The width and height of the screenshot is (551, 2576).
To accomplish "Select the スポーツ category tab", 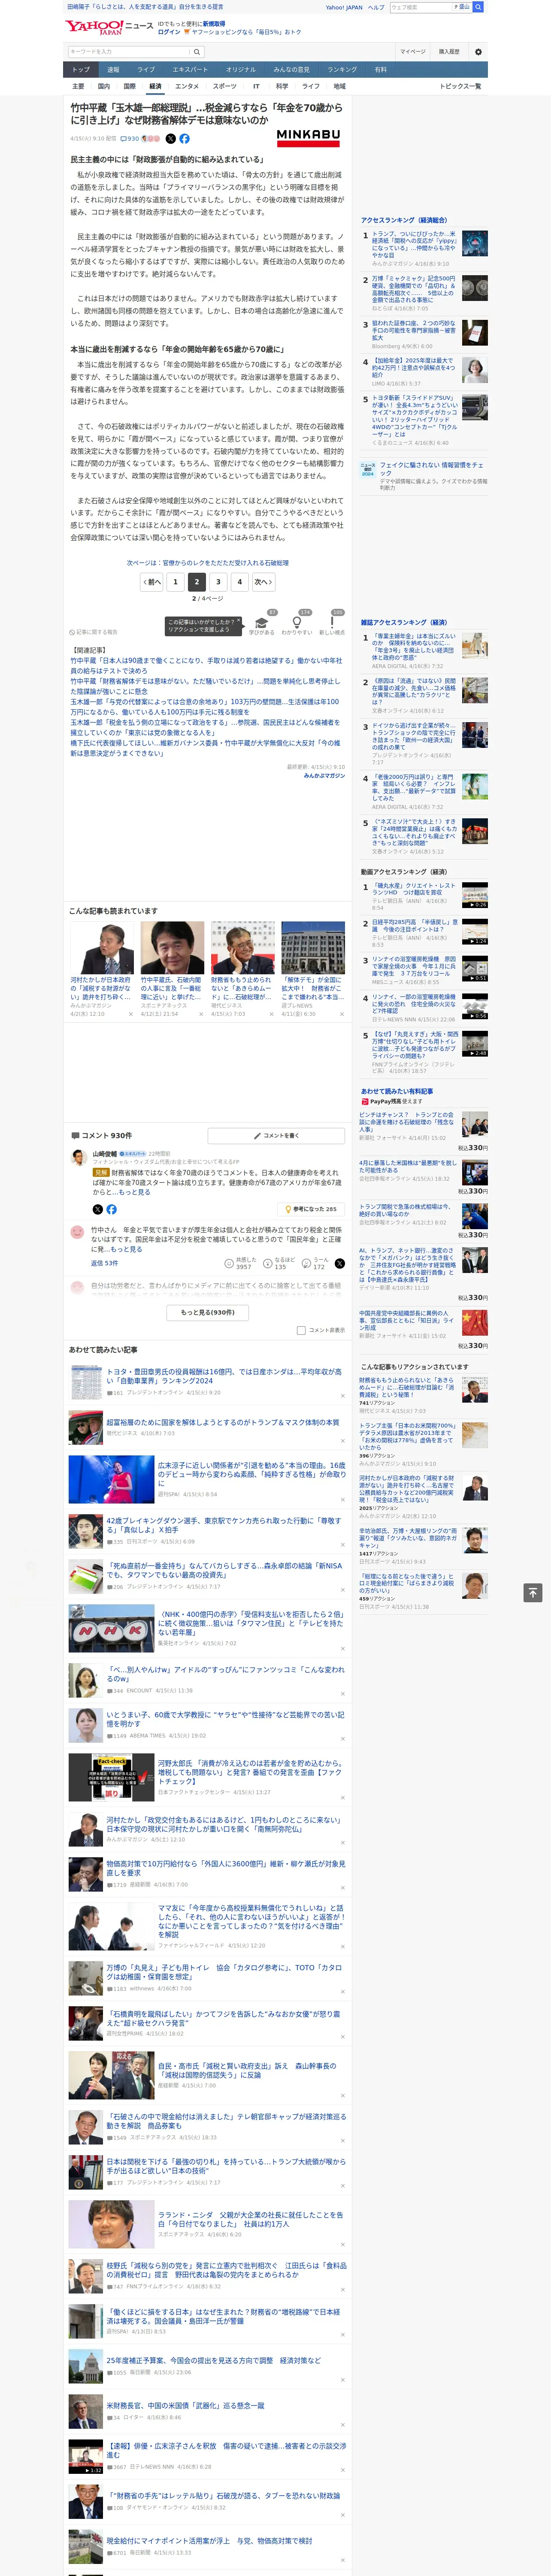I will tap(225, 86).
